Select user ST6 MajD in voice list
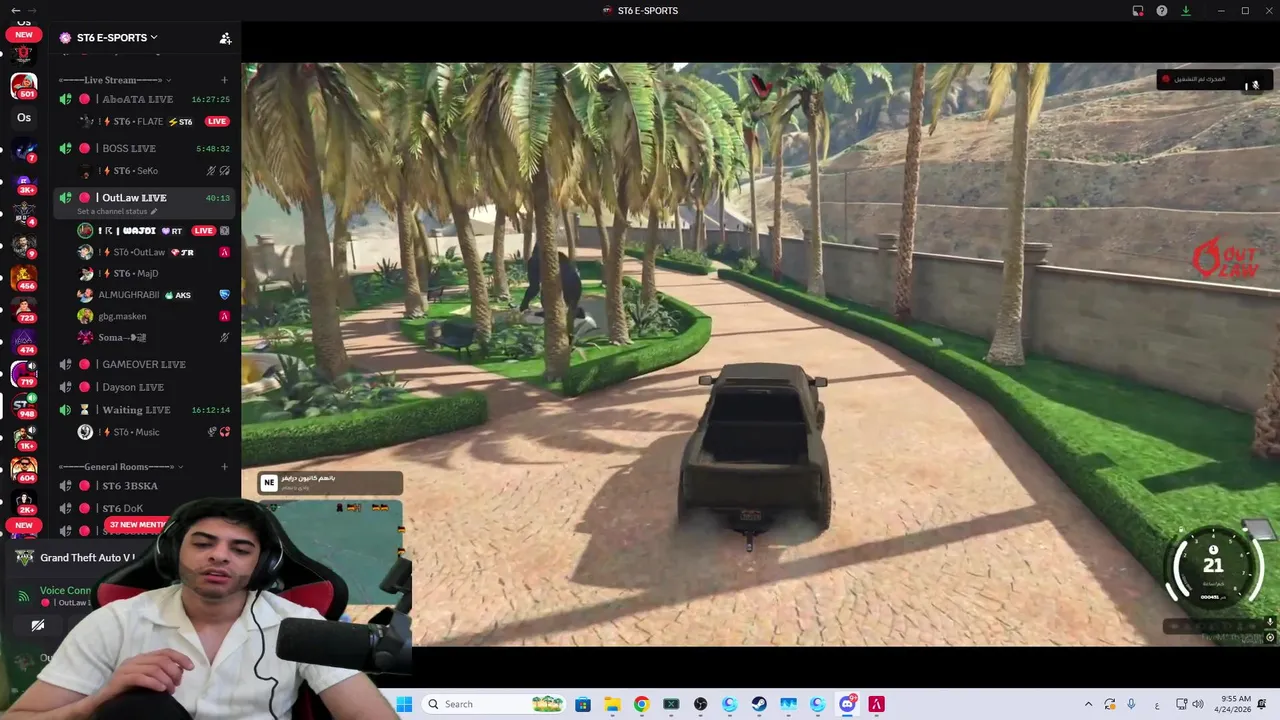The image size is (1280, 720). point(155,273)
